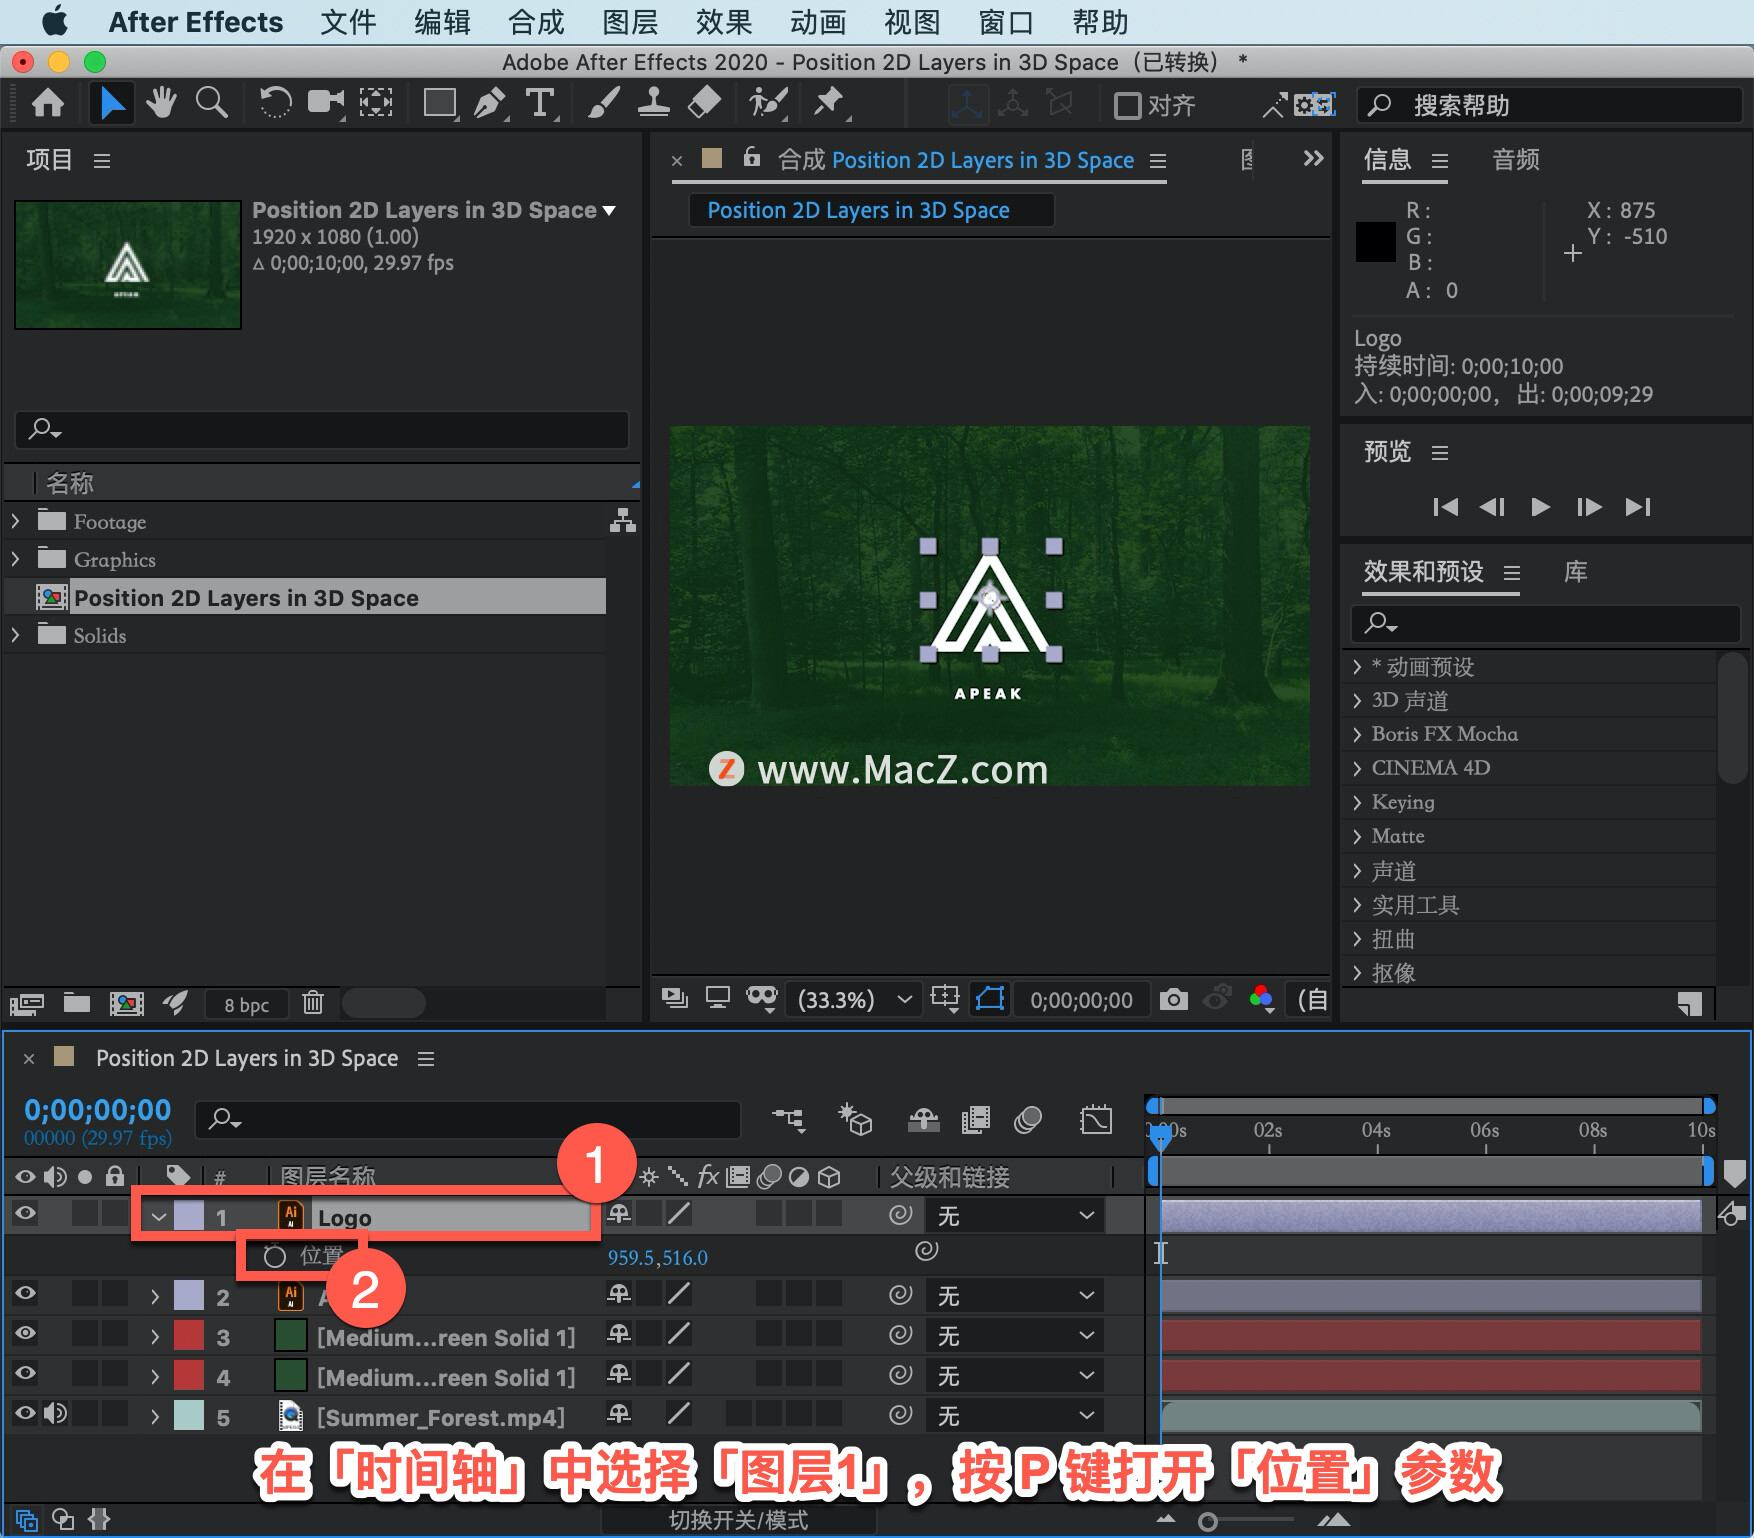Hide layer 4 Medium Green Solid eye toggle
Image resolution: width=1754 pixels, height=1538 pixels.
coord(25,1373)
